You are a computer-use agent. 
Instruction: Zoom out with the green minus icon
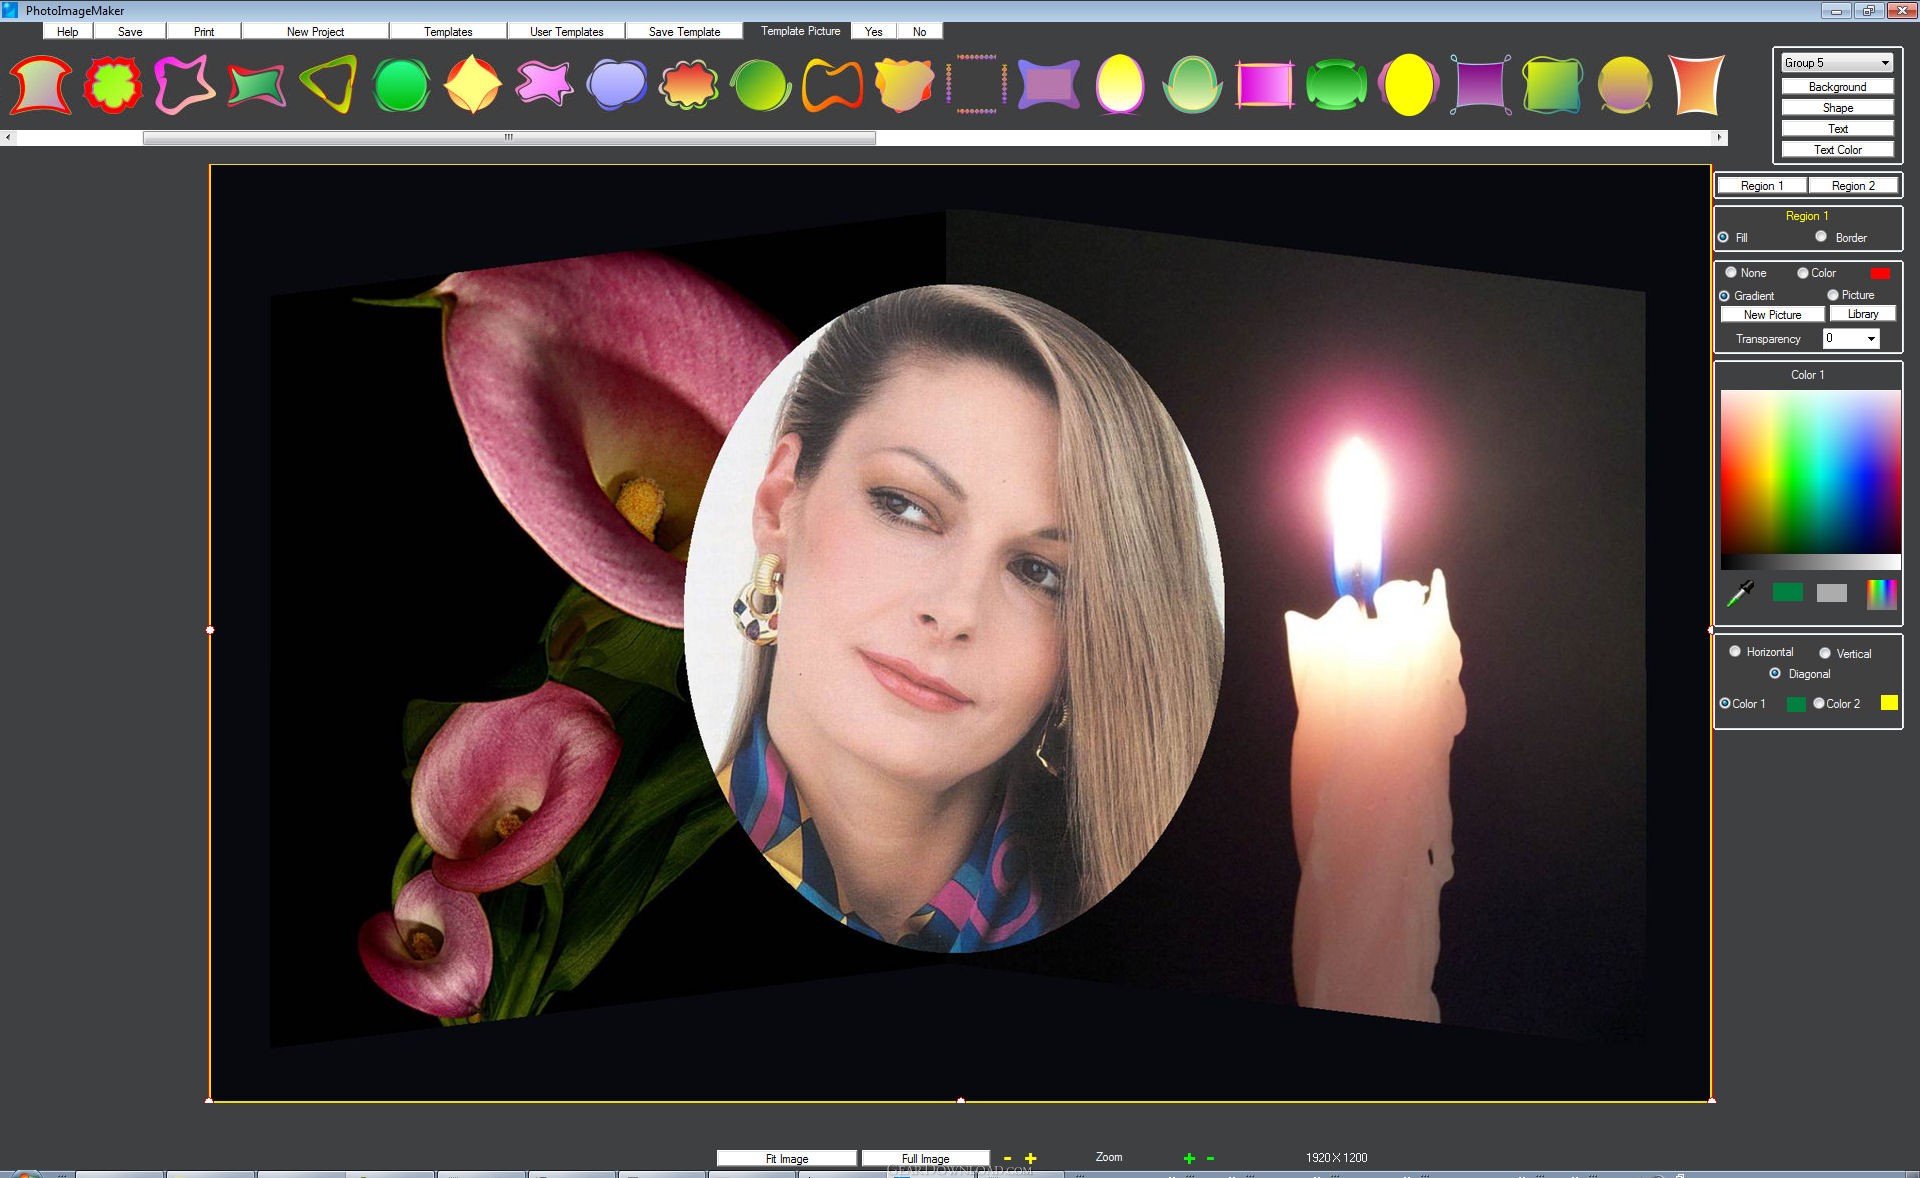(x=1210, y=1158)
